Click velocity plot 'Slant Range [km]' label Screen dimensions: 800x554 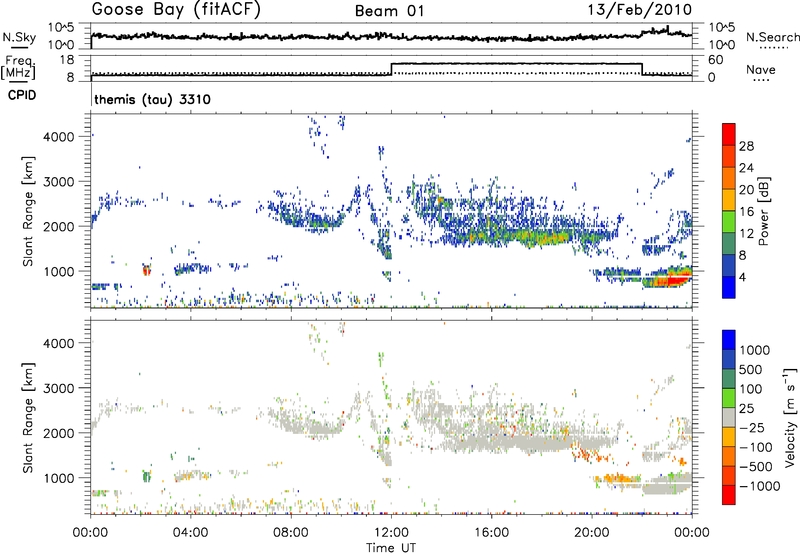pos(28,418)
